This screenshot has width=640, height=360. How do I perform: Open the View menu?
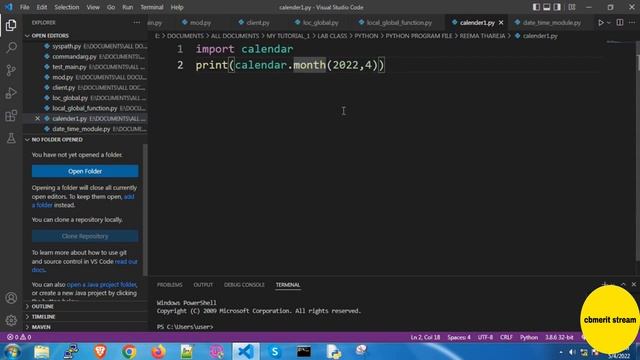click(93, 7)
